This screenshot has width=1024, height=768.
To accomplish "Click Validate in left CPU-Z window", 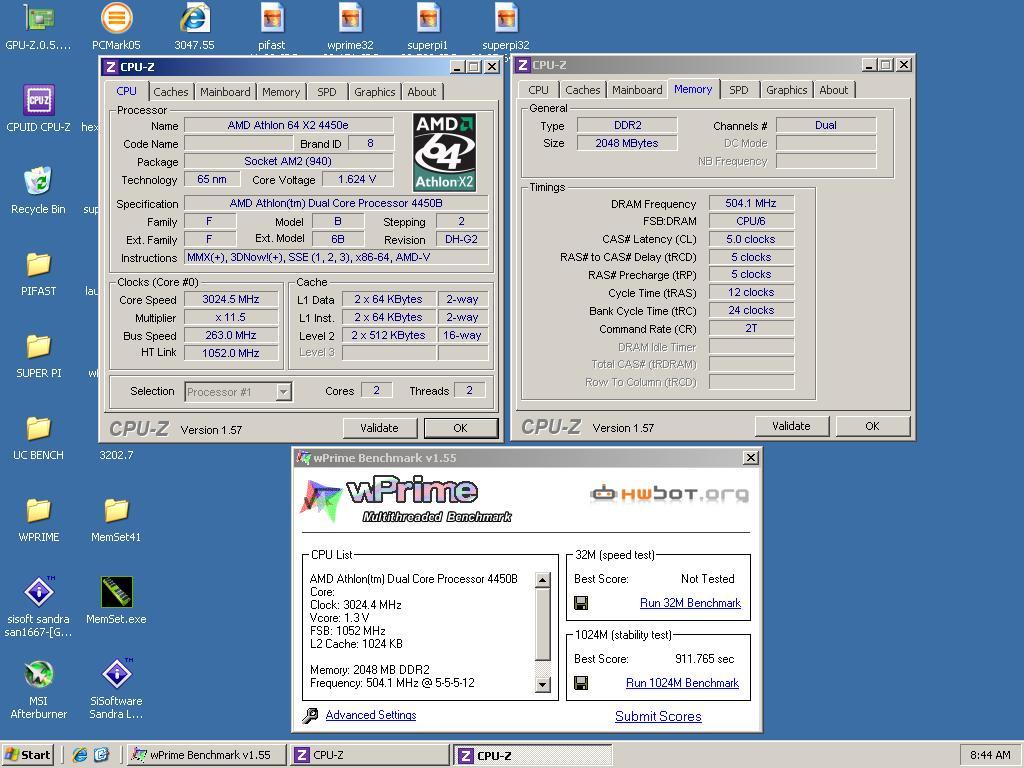I will tap(379, 428).
